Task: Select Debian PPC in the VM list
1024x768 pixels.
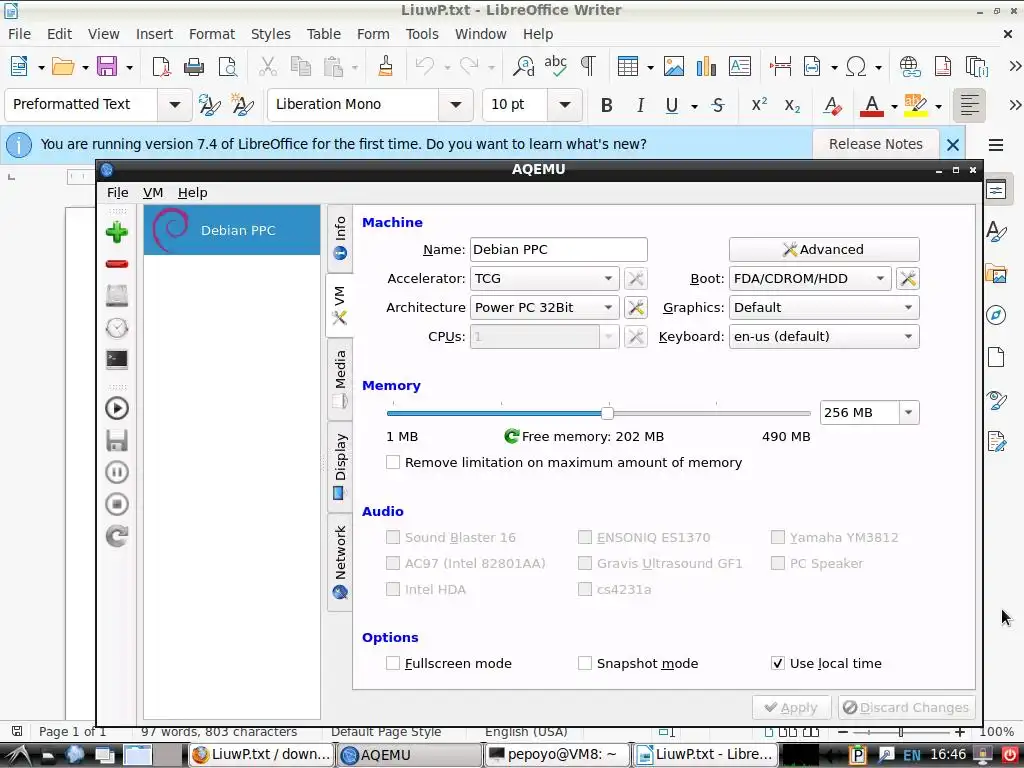Action: [x=232, y=230]
